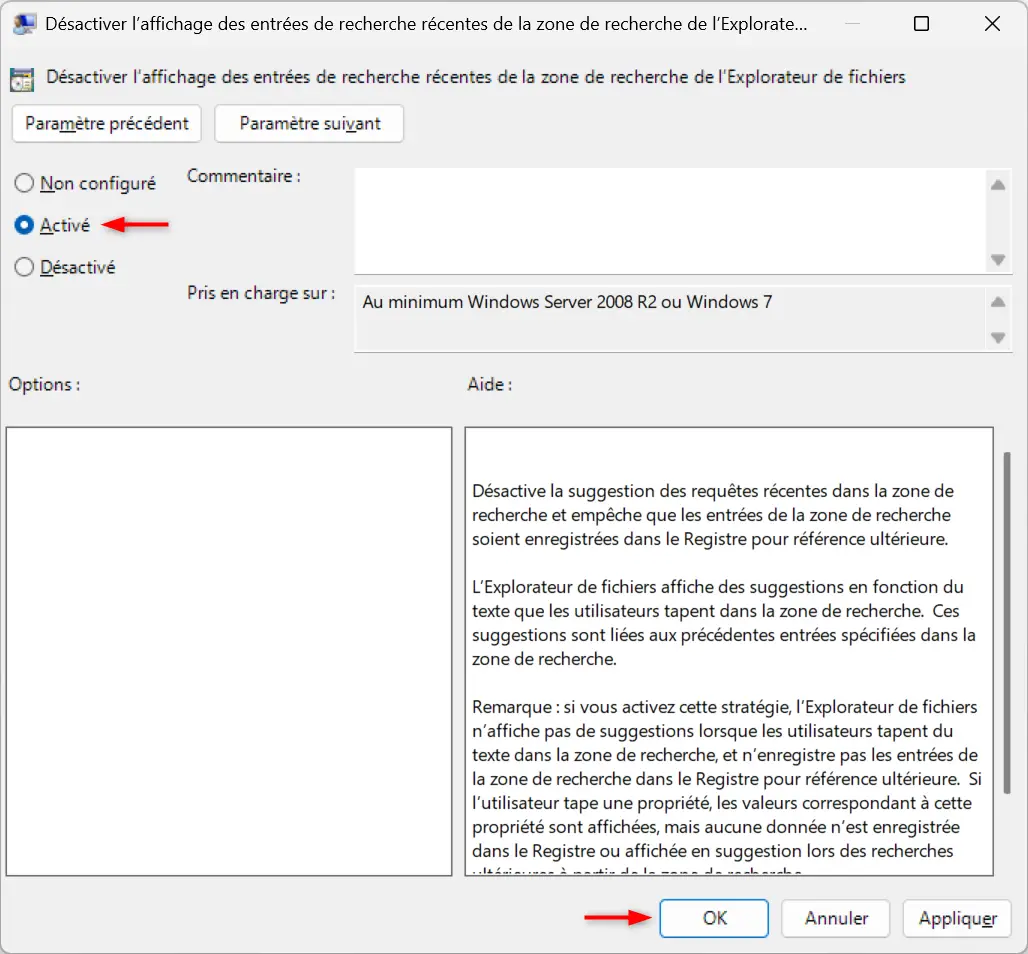This screenshot has width=1028, height=954.
Task: Confirm with the OK button
Action: pos(714,918)
